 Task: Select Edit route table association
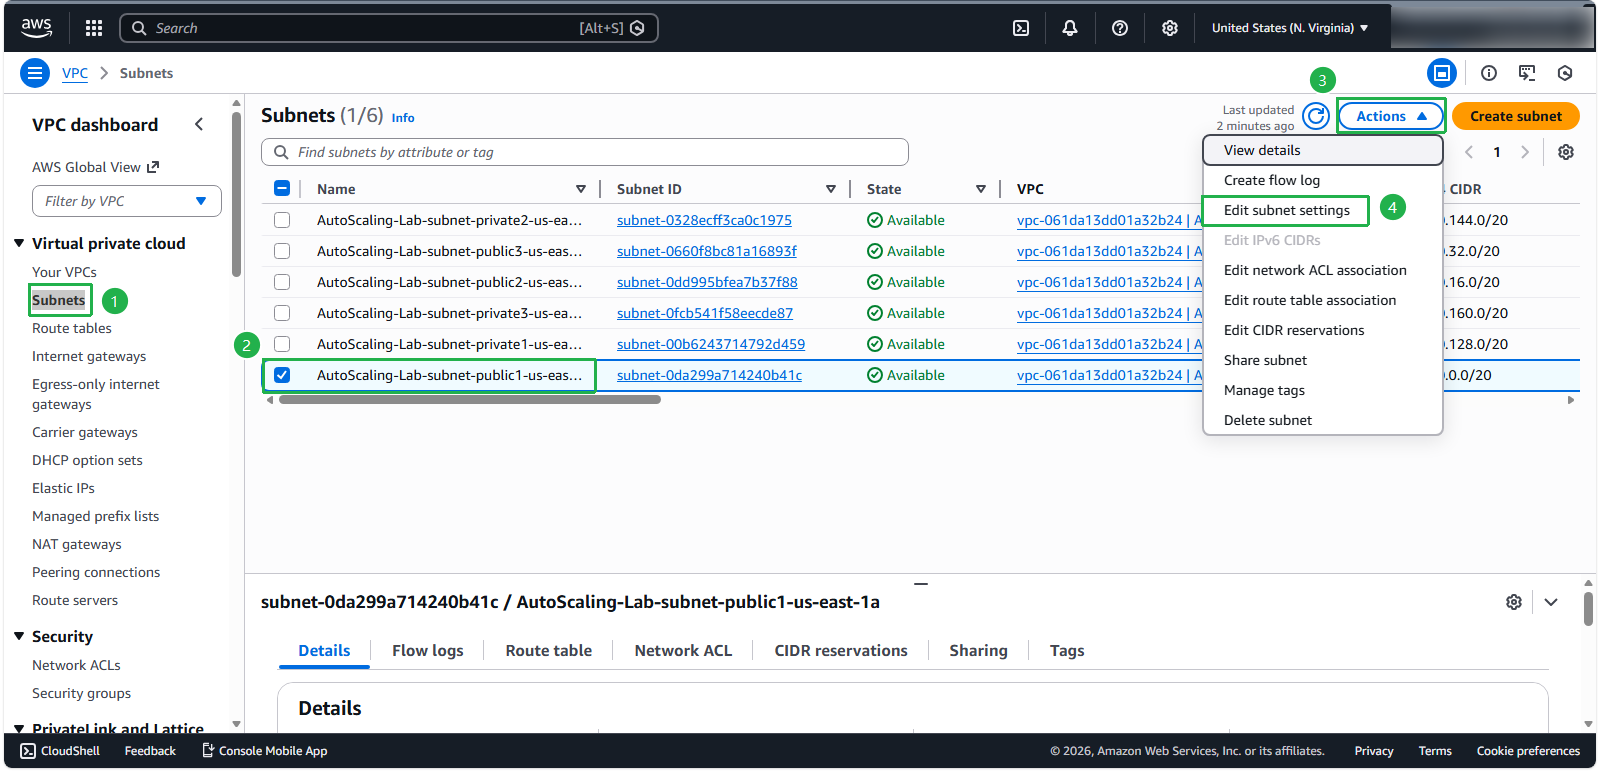[1322, 300]
